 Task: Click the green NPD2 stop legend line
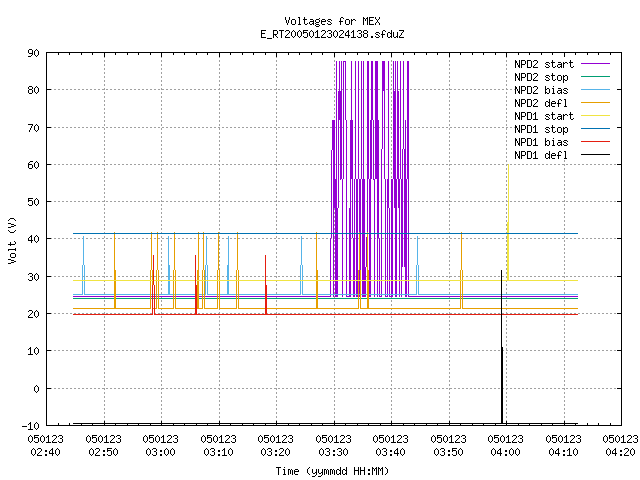[x=595, y=77]
